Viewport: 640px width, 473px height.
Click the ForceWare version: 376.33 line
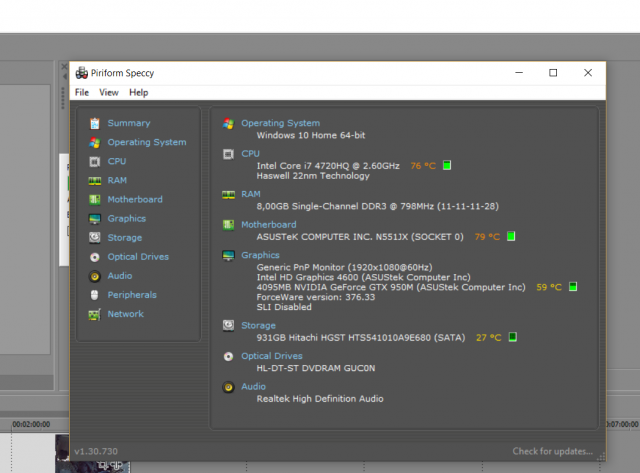(316, 297)
